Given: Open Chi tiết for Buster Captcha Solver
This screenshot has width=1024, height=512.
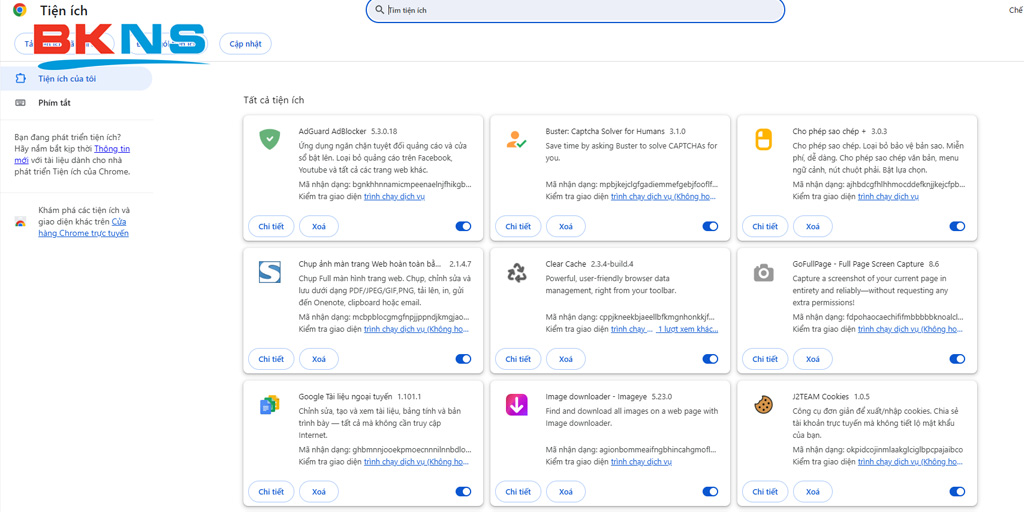Looking at the screenshot, I should [518, 227].
